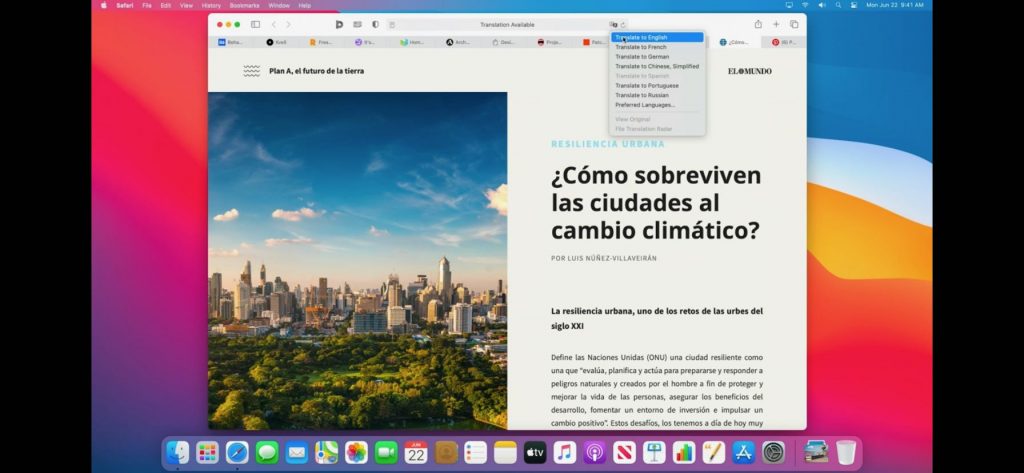Viewport: 1024px width, 473px height.
Task: Click the wavy lines menu icon on the page
Action: 251,71
